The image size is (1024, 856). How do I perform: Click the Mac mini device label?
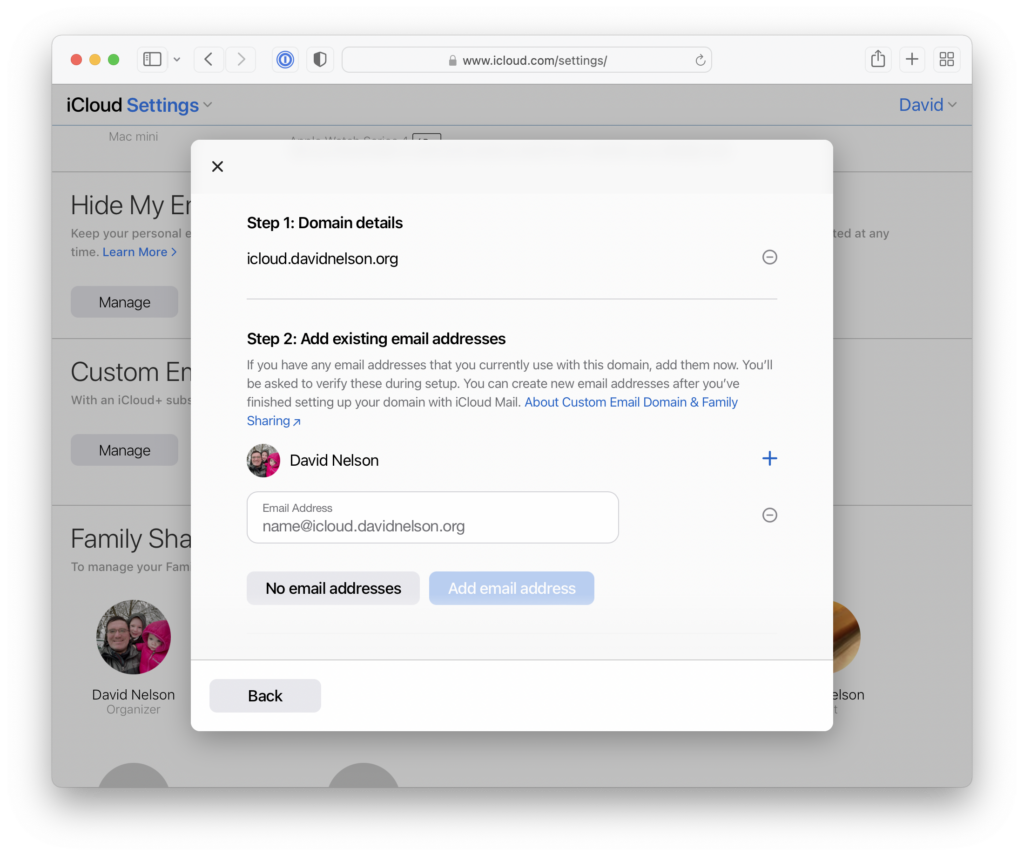(x=133, y=136)
